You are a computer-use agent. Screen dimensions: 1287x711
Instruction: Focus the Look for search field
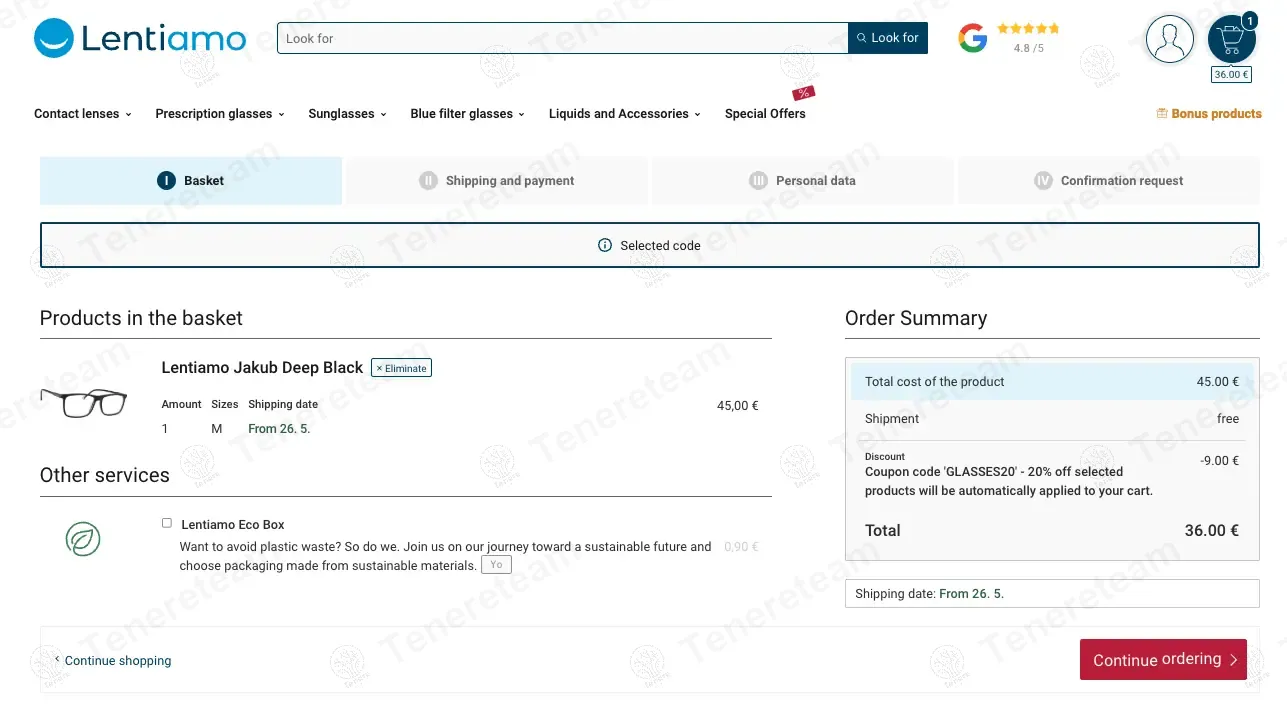coord(563,38)
